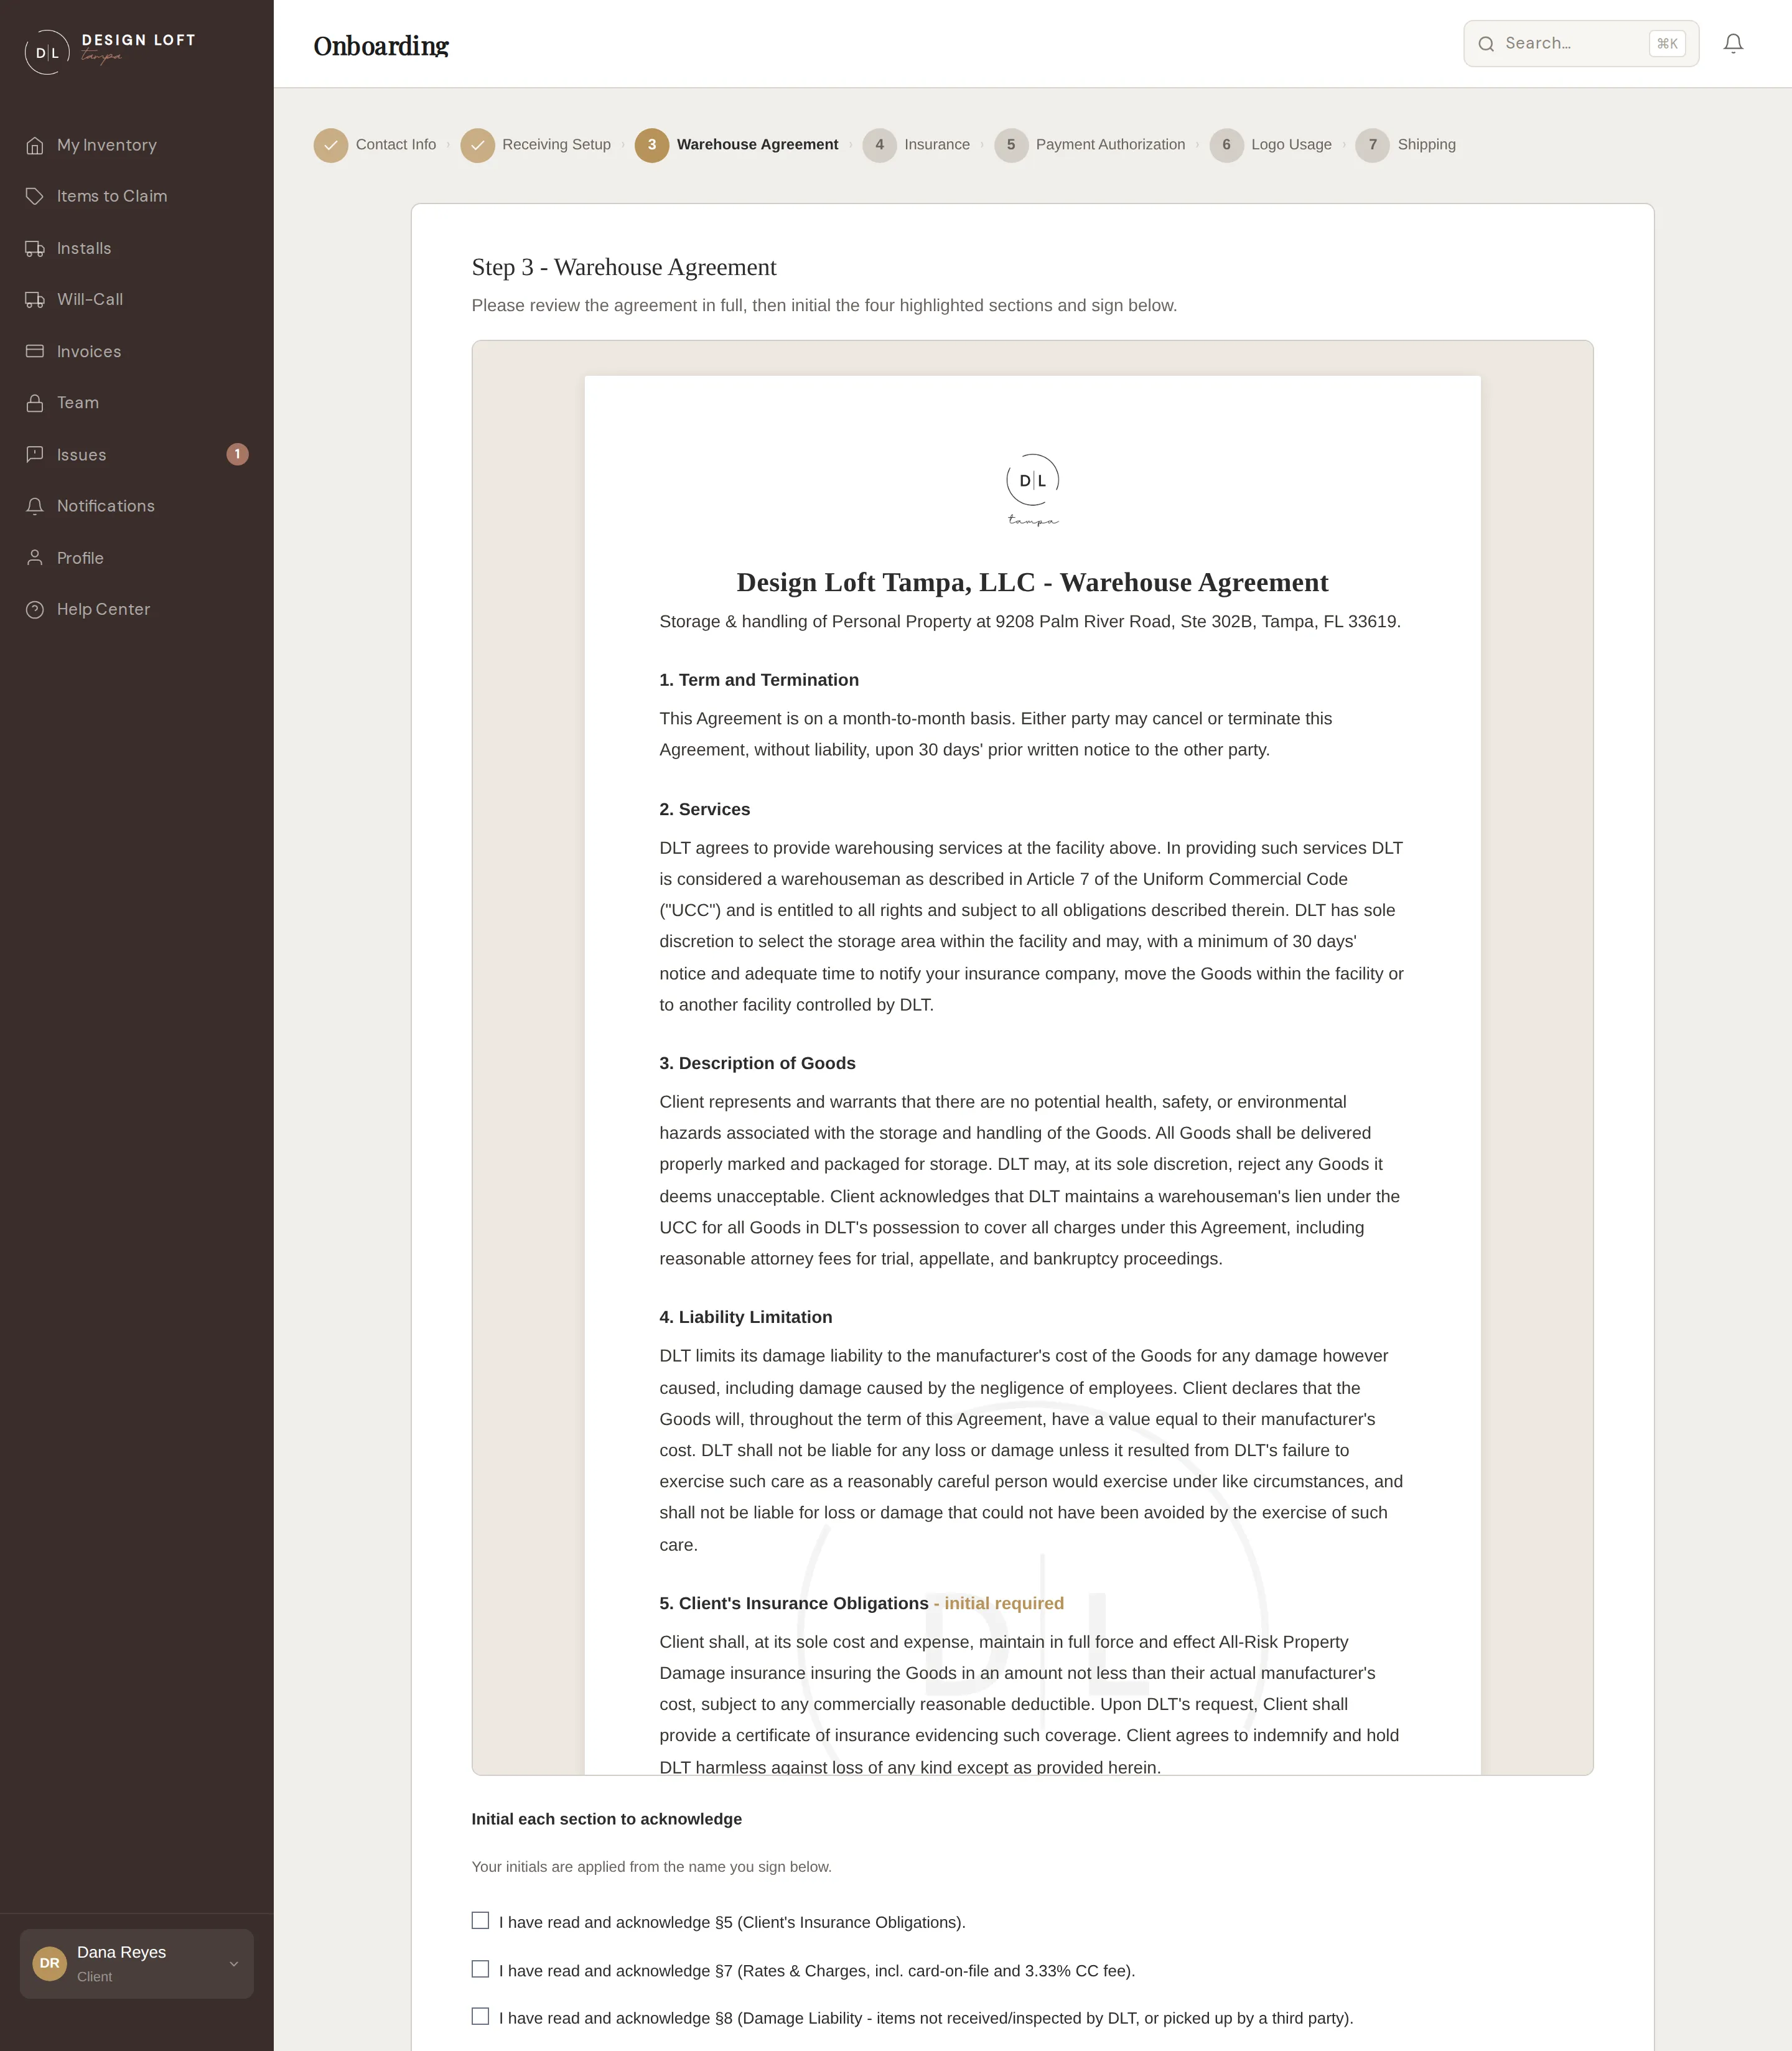The image size is (1792, 2051).
Task: Click the Installs truck icon
Action: (35, 248)
